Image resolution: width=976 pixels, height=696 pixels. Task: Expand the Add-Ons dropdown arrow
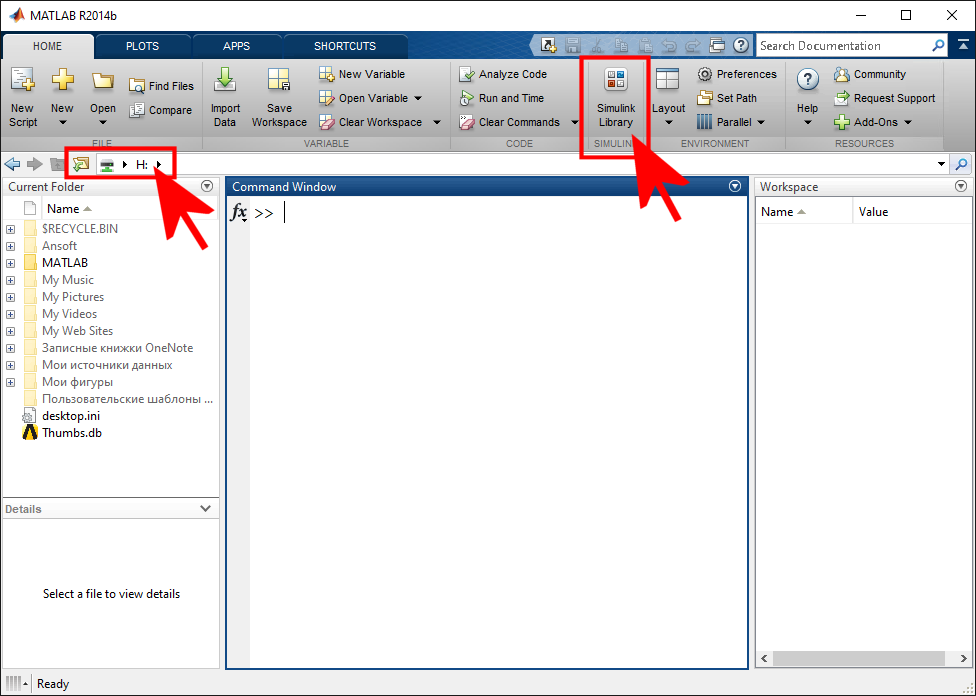pos(908,123)
